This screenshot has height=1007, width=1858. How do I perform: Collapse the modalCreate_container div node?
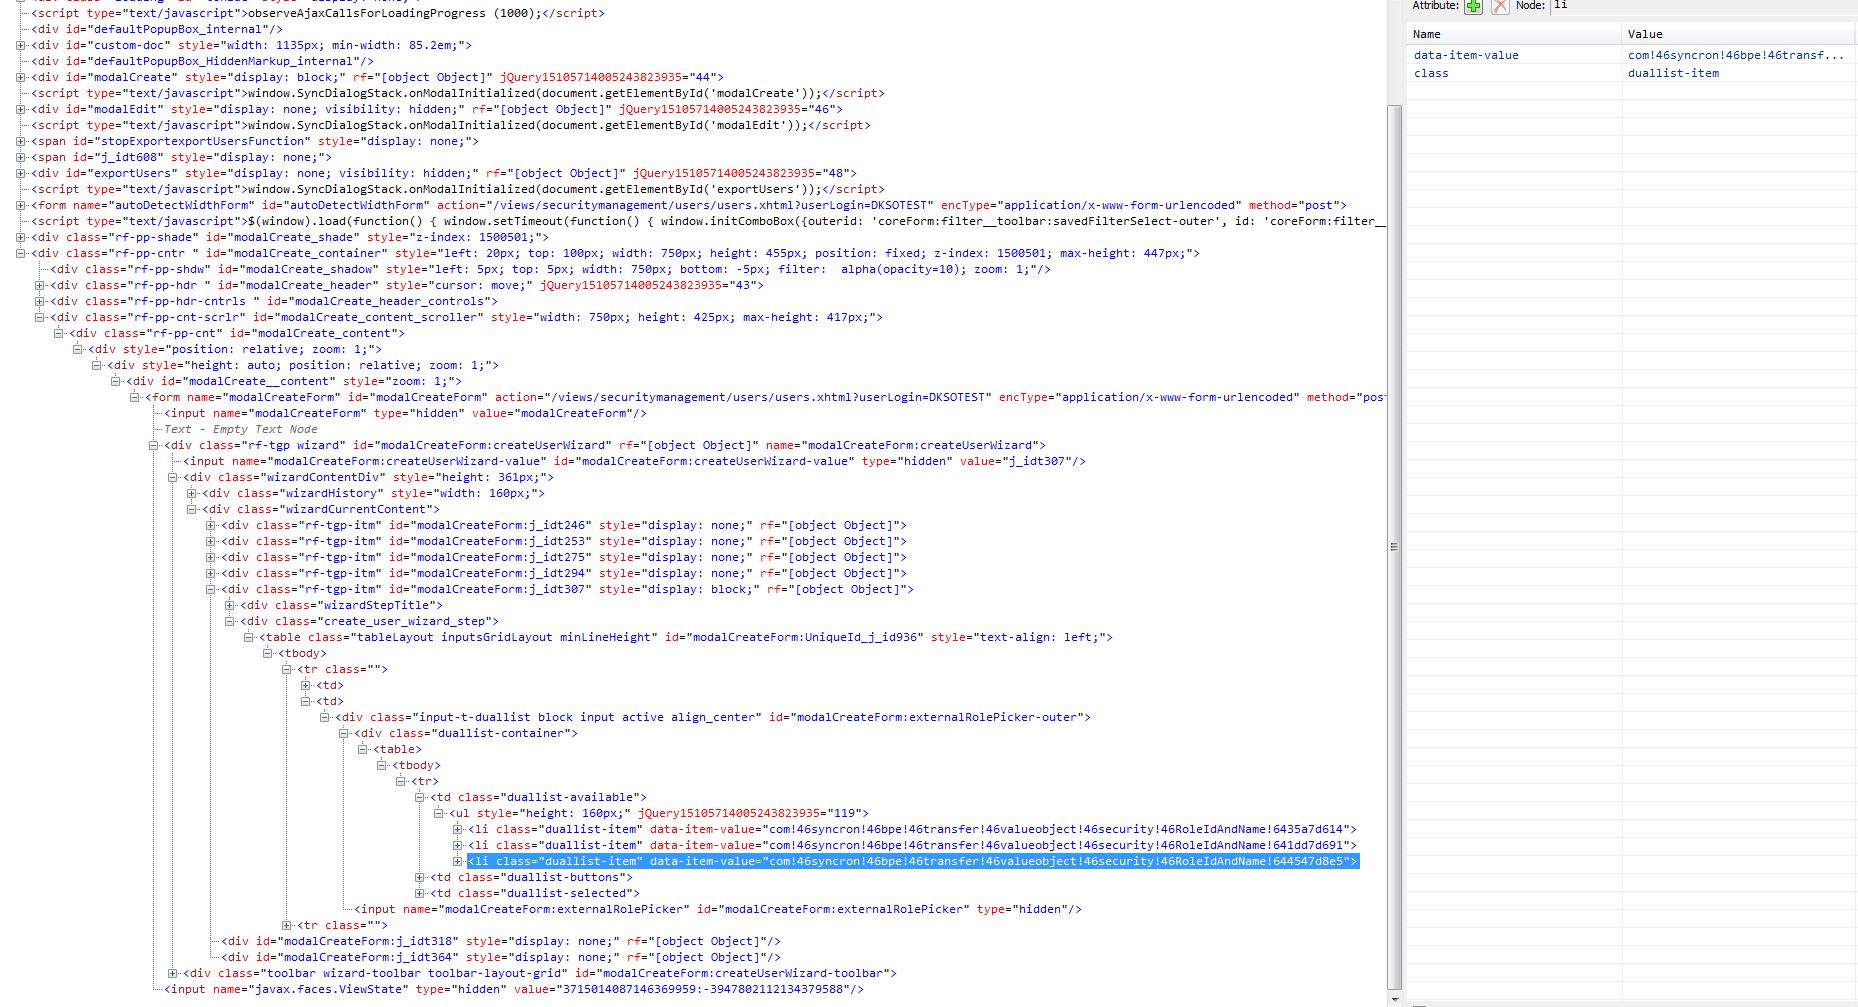[x=21, y=253]
